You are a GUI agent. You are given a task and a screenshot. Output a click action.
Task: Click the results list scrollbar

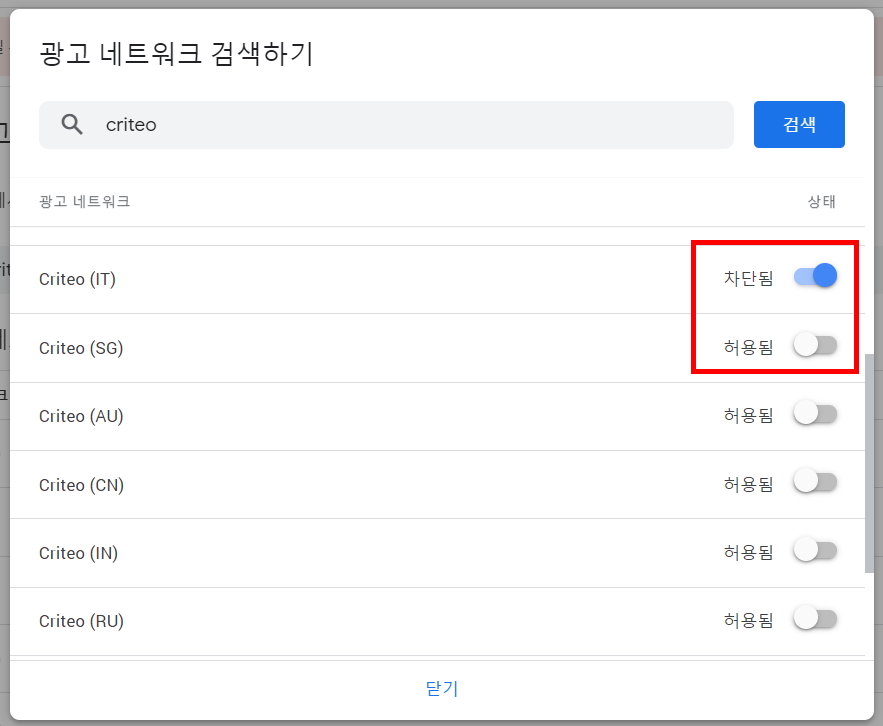pyautogui.click(x=869, y=463)
